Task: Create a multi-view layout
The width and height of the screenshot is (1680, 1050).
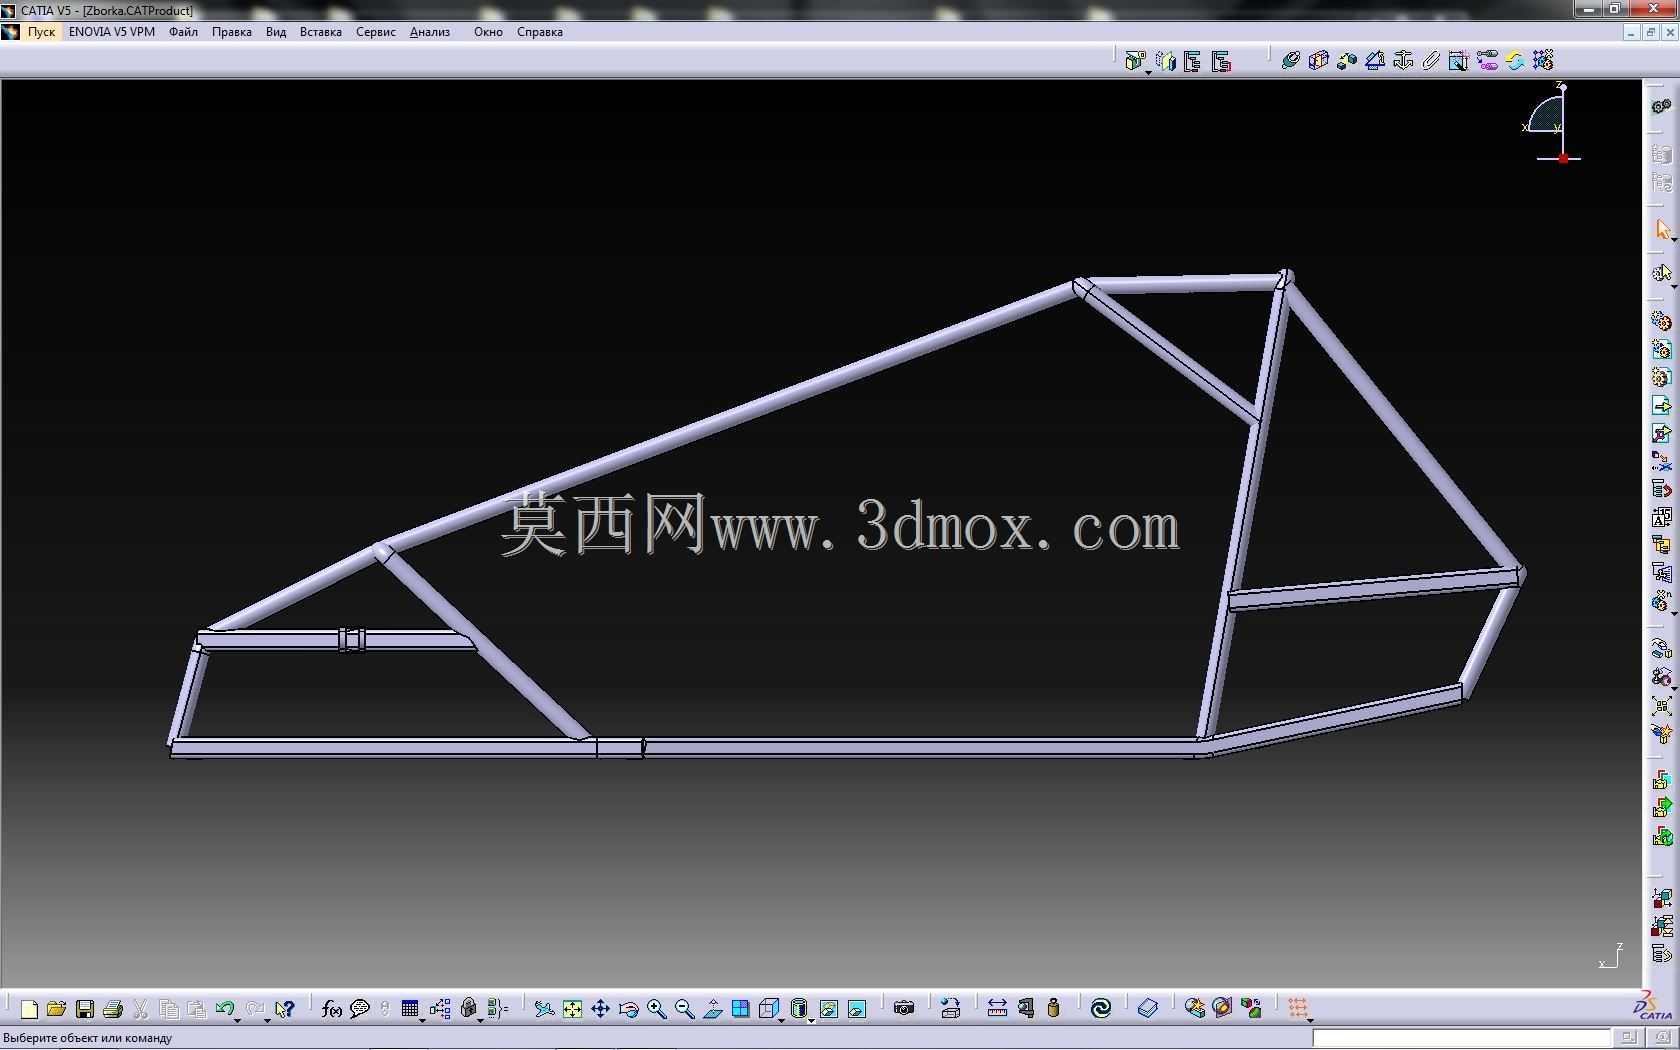Action: pos(741,1009)
